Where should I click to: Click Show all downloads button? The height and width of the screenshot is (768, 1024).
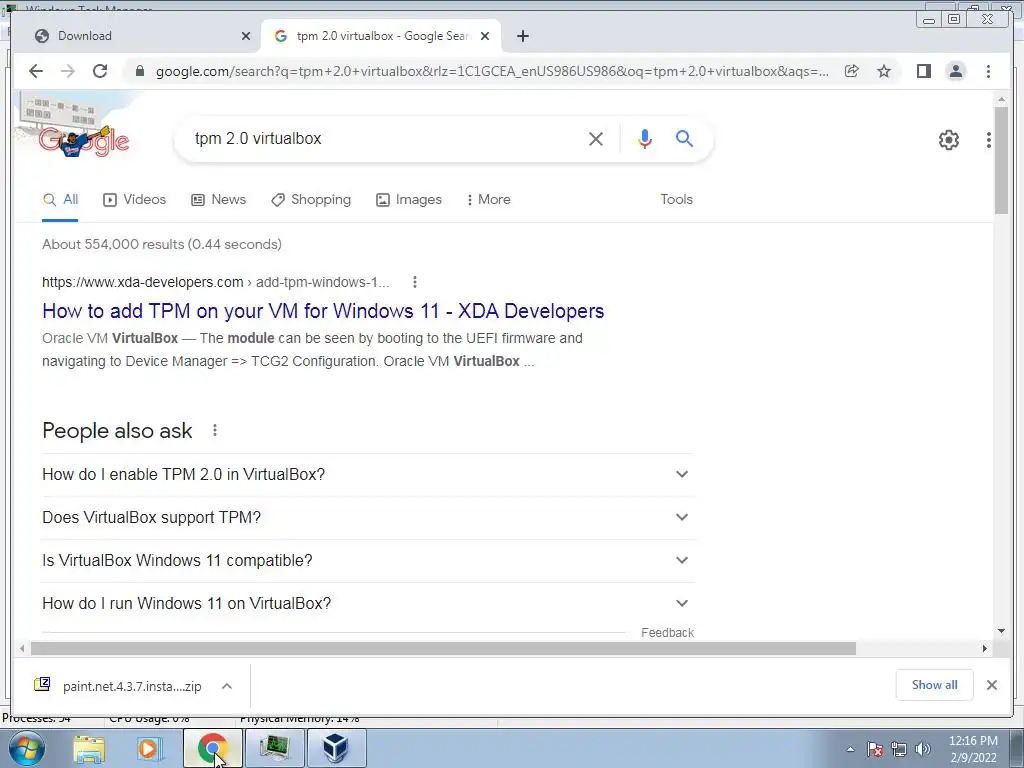click(935, 685)
